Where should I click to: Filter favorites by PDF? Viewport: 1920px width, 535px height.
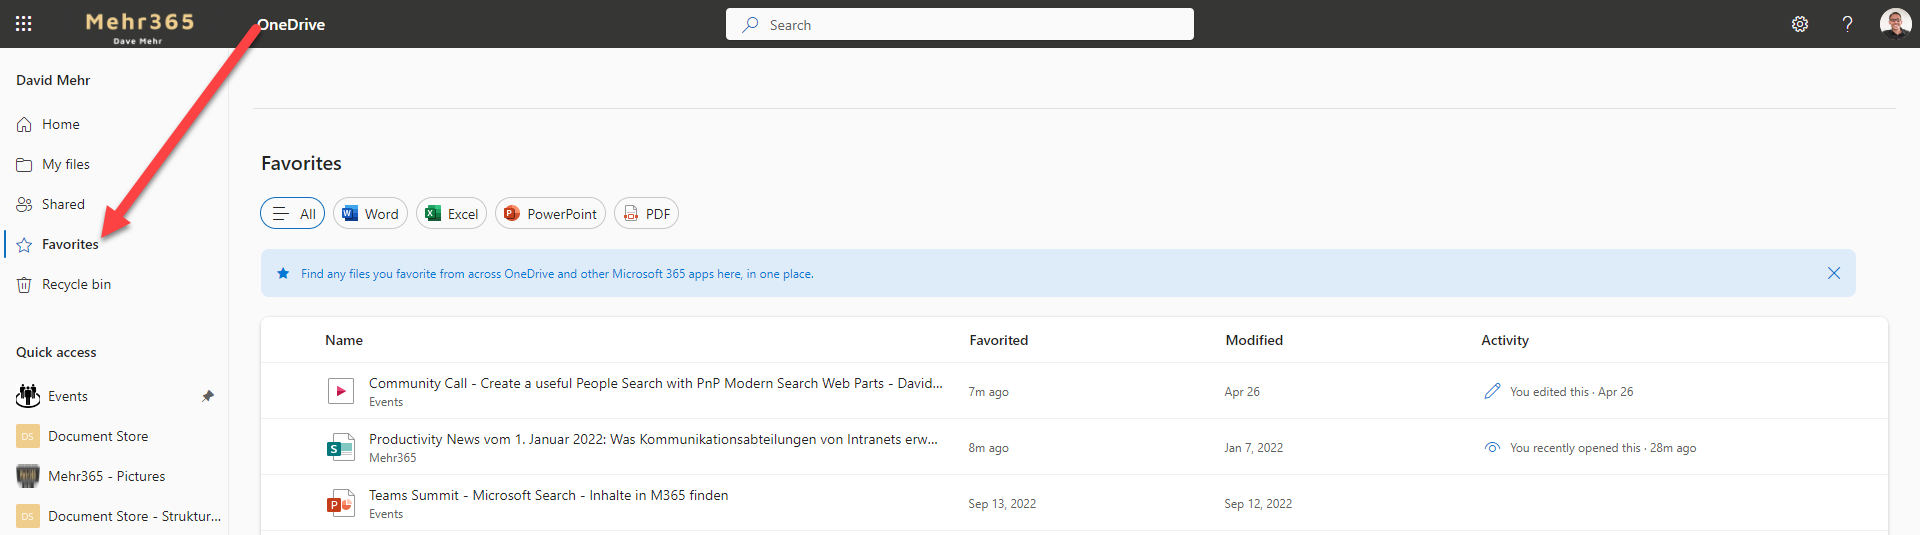[646, 213]
